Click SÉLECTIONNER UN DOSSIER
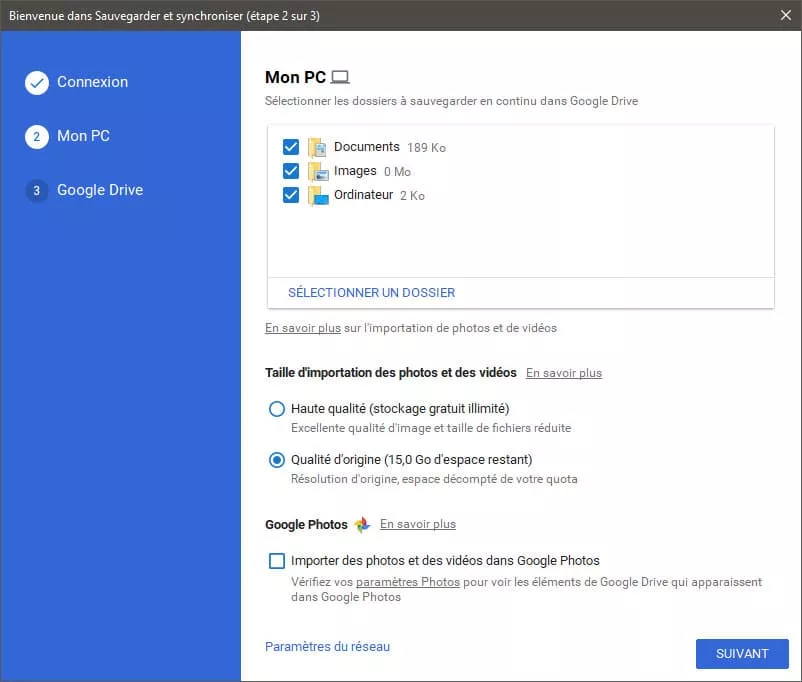The image size is (802, 682). 371,293
